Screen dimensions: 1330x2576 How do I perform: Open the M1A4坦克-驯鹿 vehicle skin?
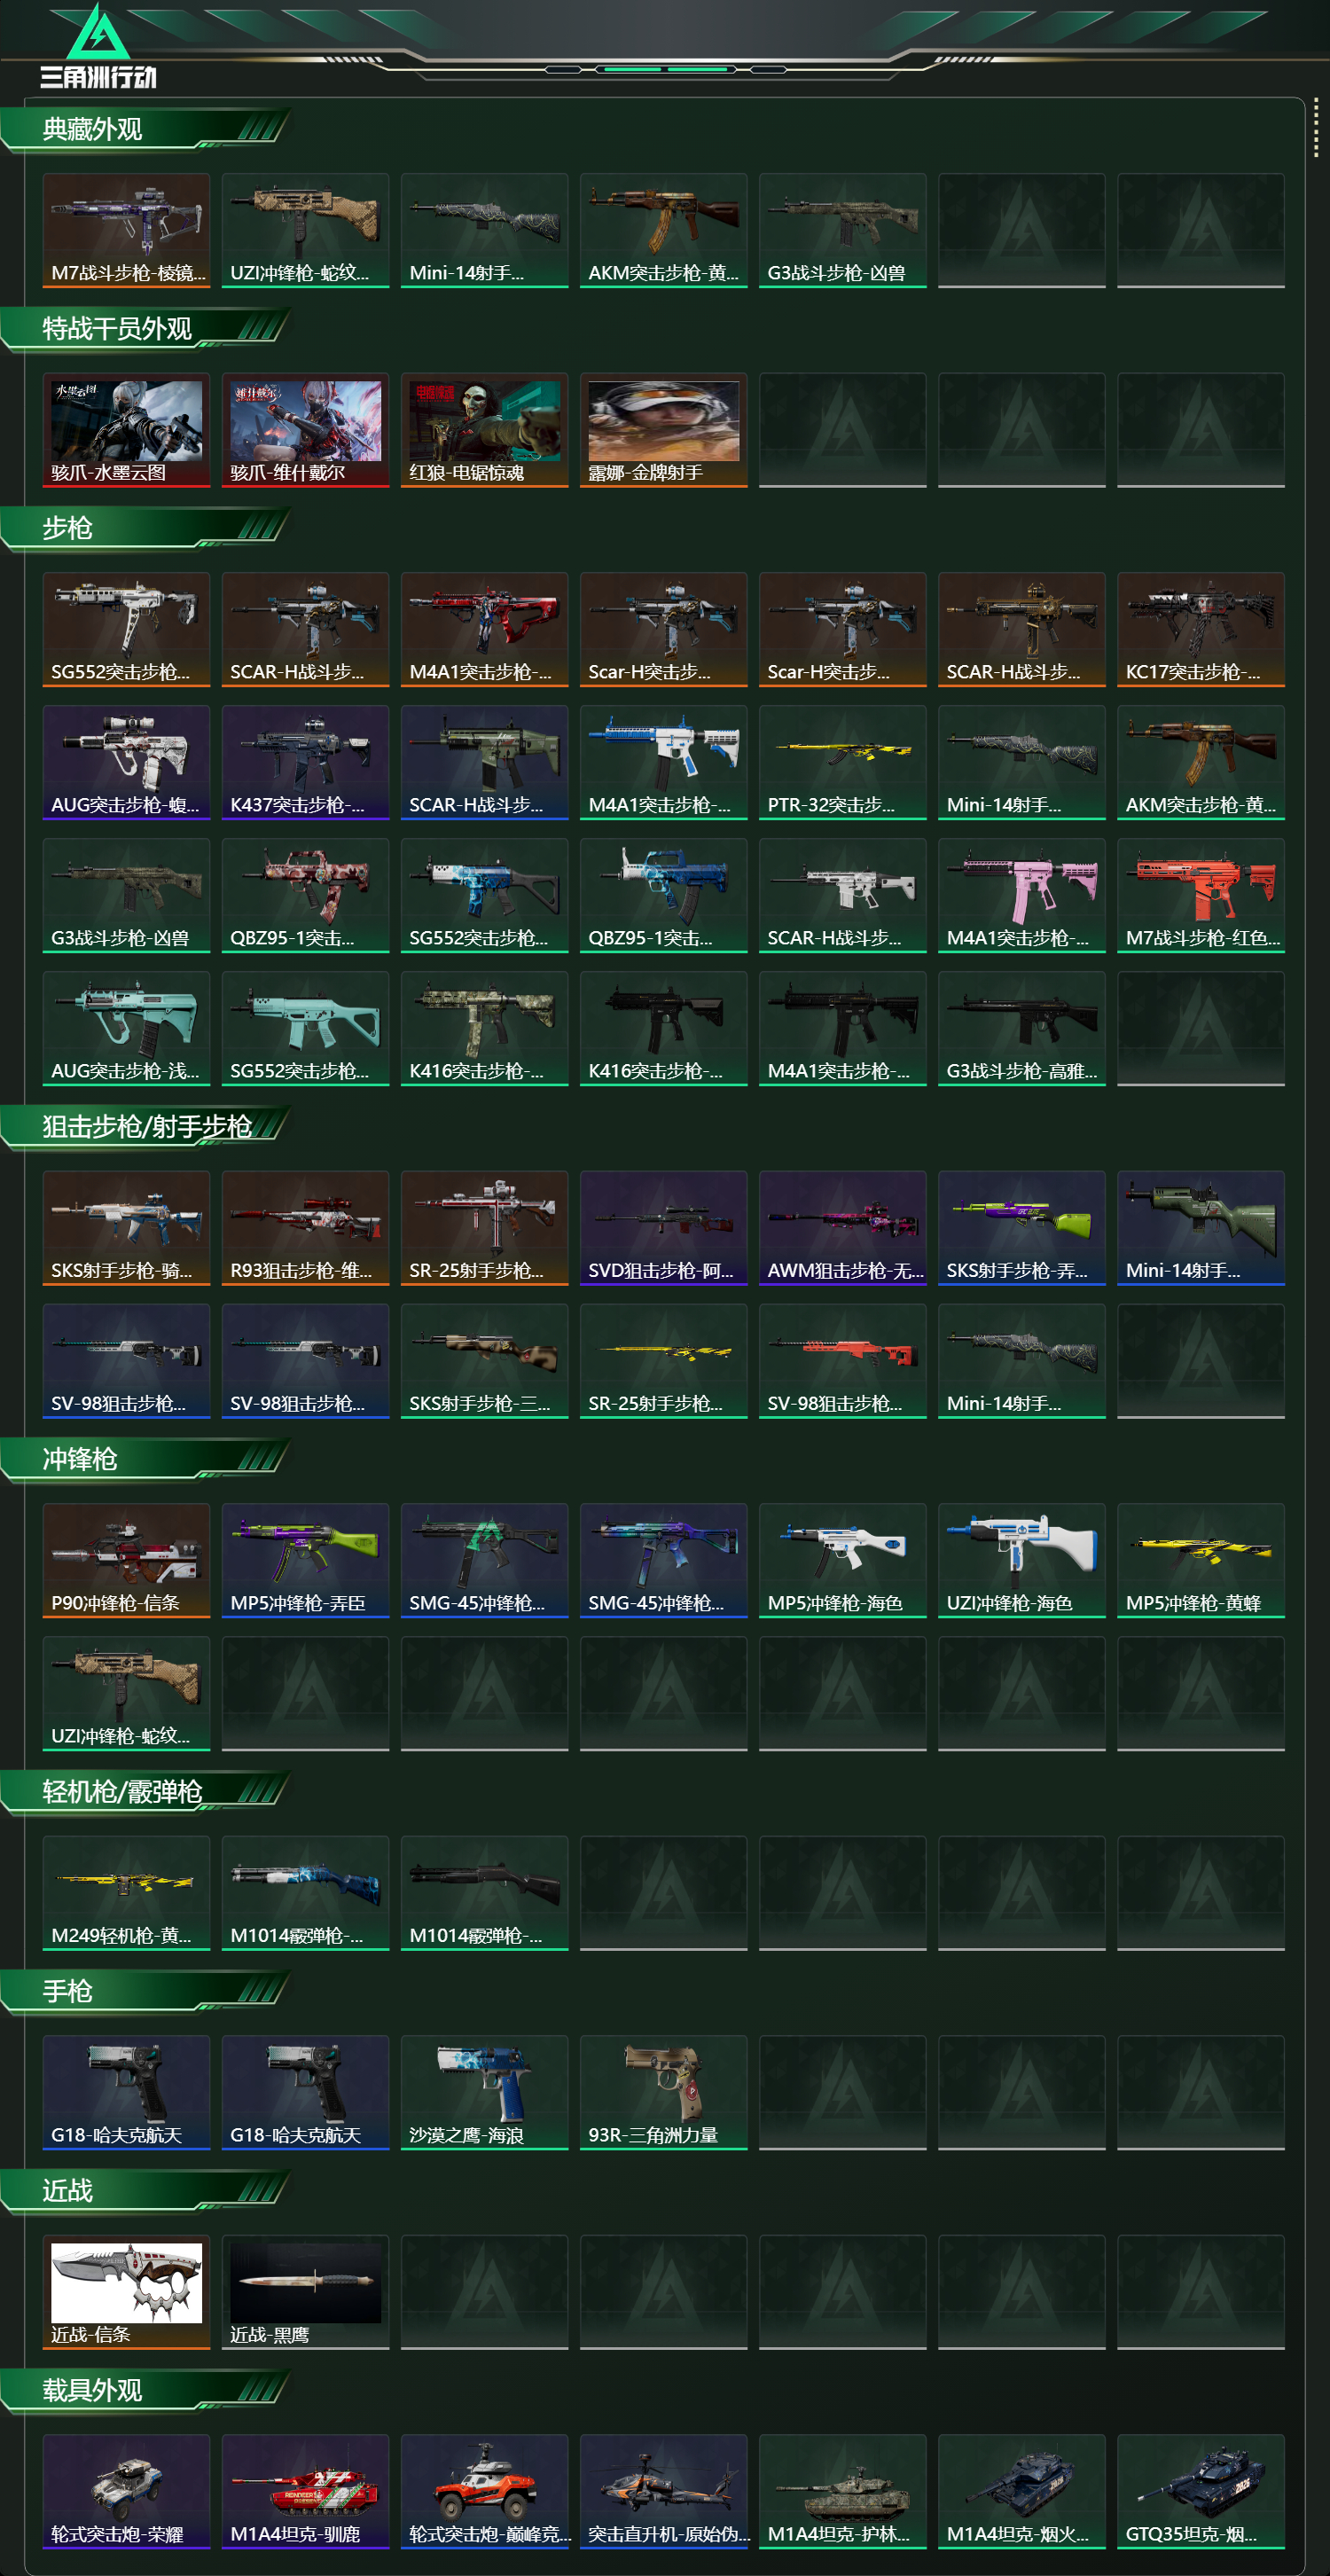pyautogui.click(x=305, y=2491)
